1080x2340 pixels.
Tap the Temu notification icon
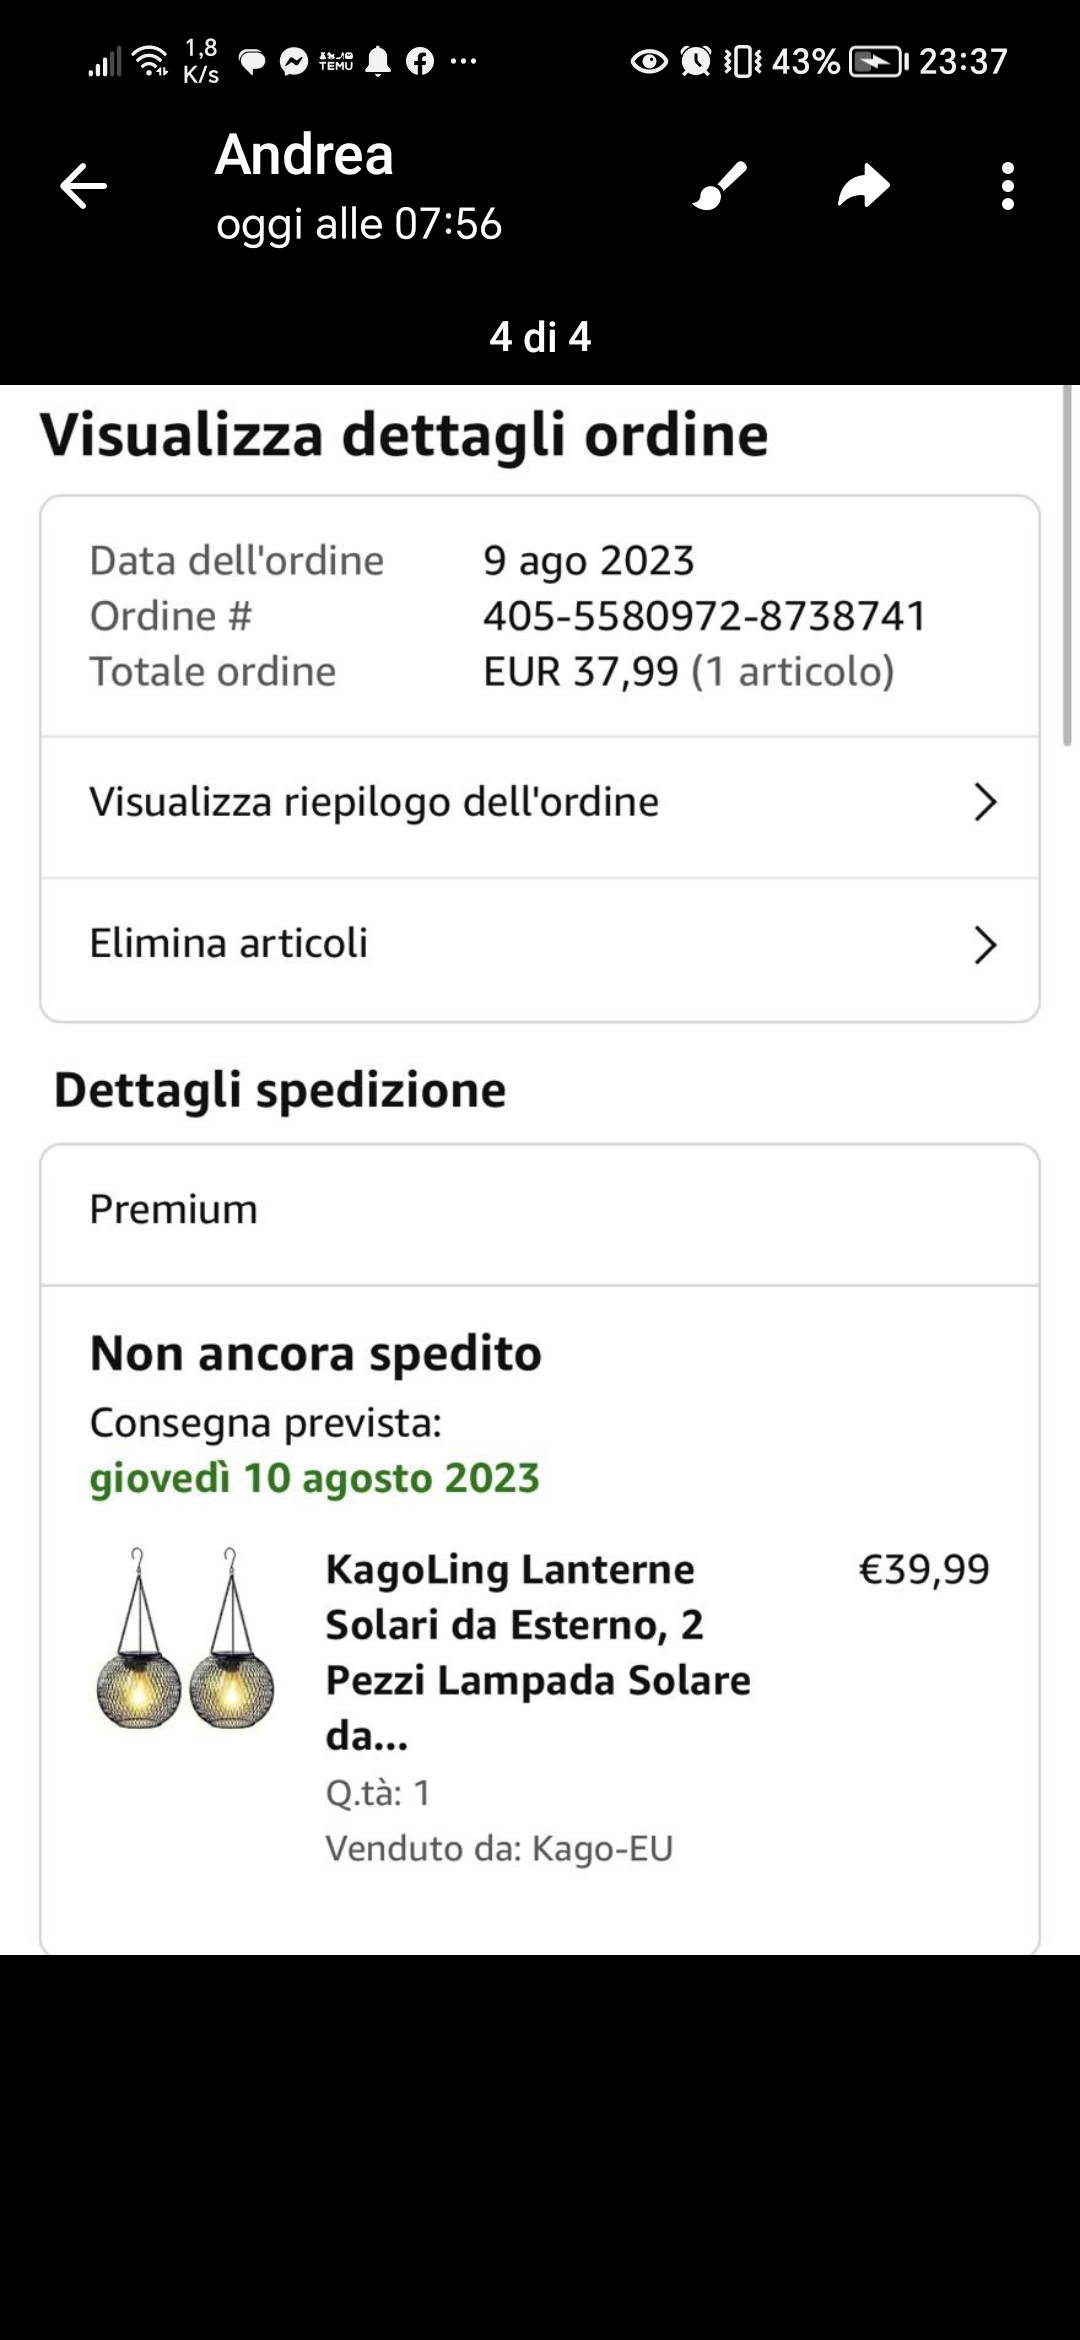pos(336,62)
